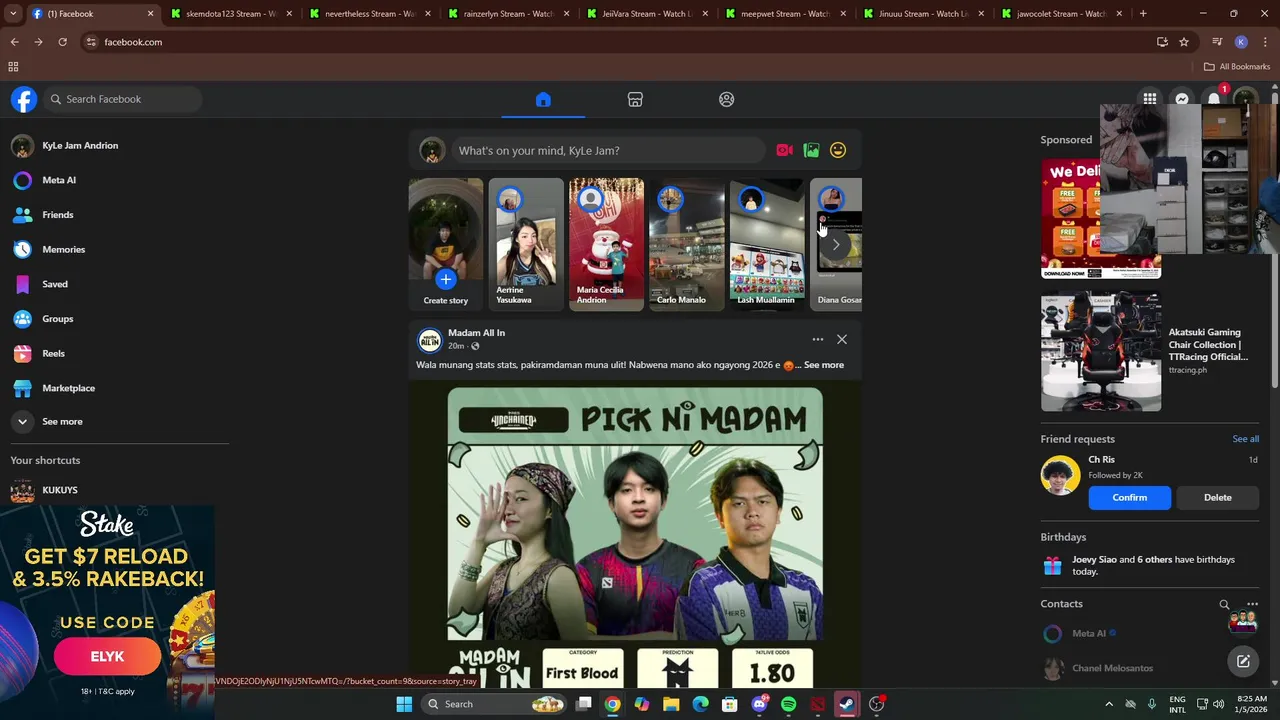The height and width of the screenshot is (720, 1280).
Task: Expand post text via See more link
Action: click(x=824, y=365)
